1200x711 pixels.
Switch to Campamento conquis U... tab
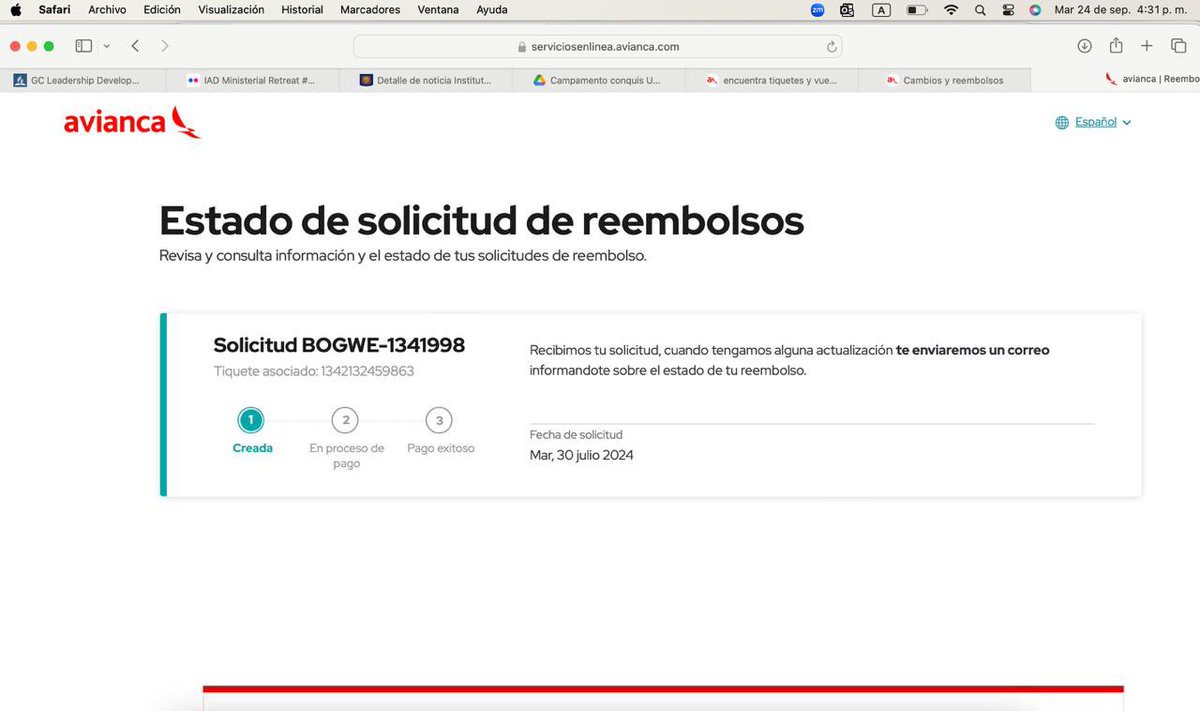(598, 80)
